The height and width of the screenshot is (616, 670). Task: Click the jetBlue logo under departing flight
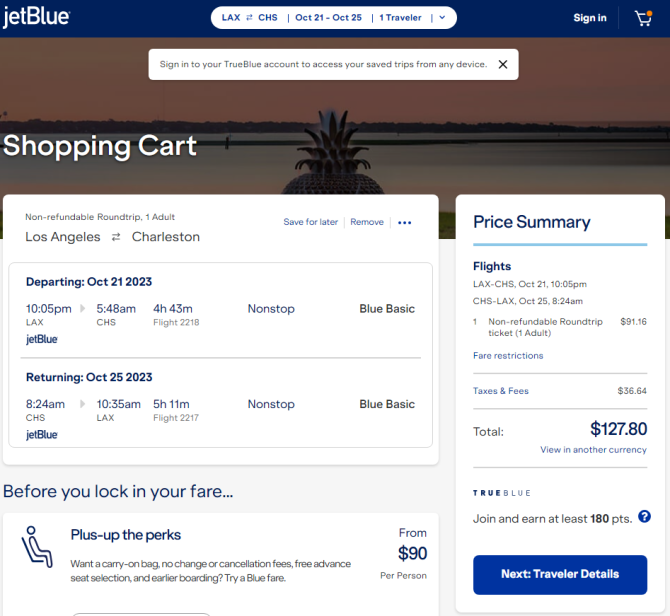pyautogui.click(x=41, y=340)
